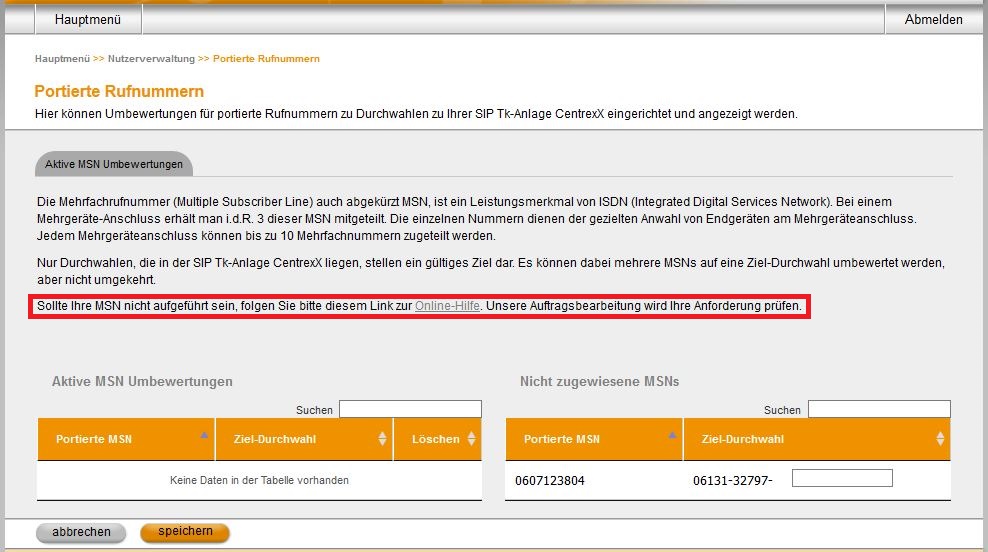
Task: Follow the Online-Hilfe link
Action: pyautogui.click(x=447, y=306)
